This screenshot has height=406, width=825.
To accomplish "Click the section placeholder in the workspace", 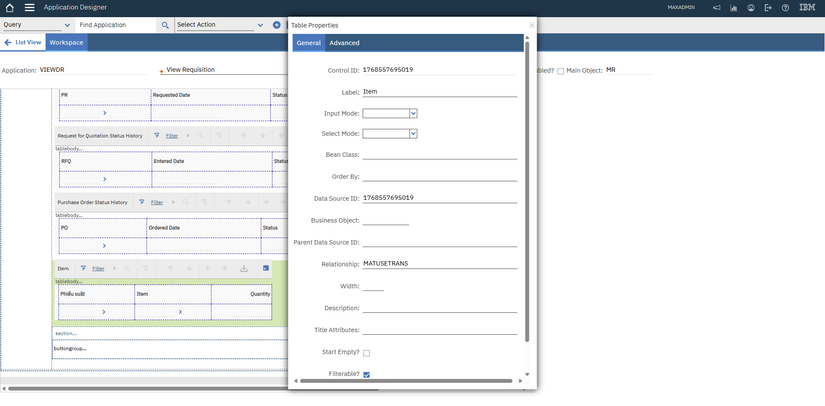I will point(66,333).
